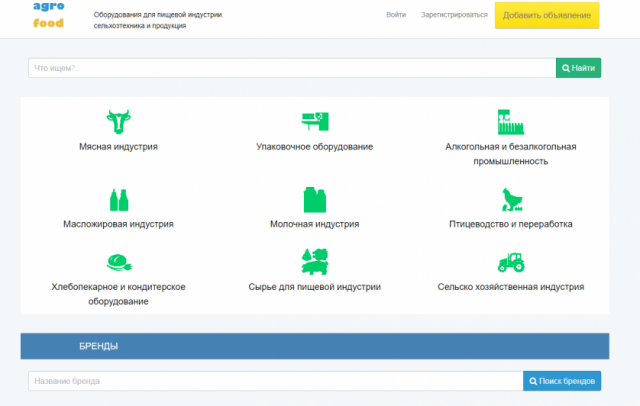
Task: Open Молочная индустрия category link
Action: click(315, 224)
